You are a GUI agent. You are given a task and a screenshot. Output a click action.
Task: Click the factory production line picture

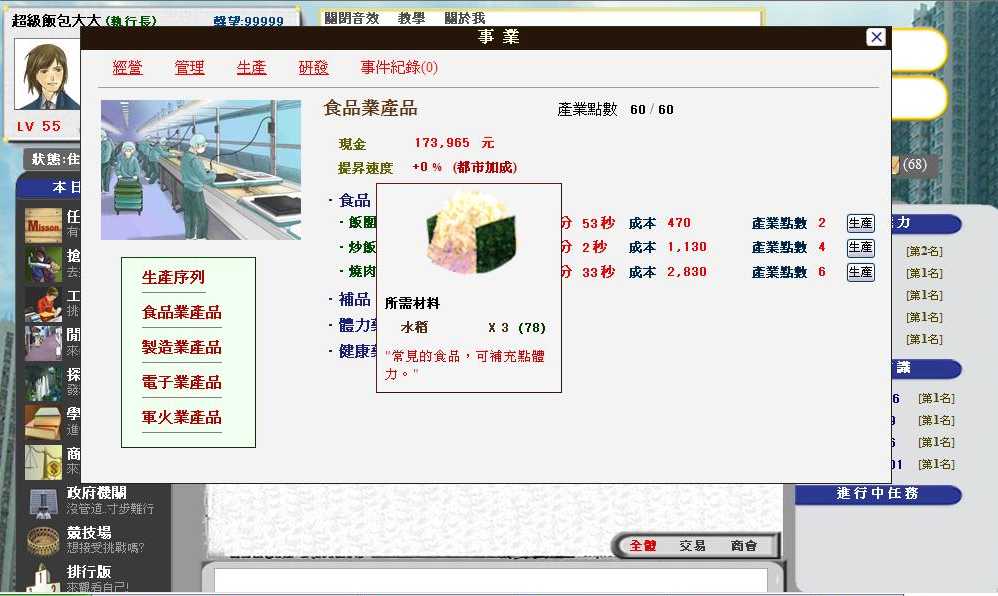(200, 169)
